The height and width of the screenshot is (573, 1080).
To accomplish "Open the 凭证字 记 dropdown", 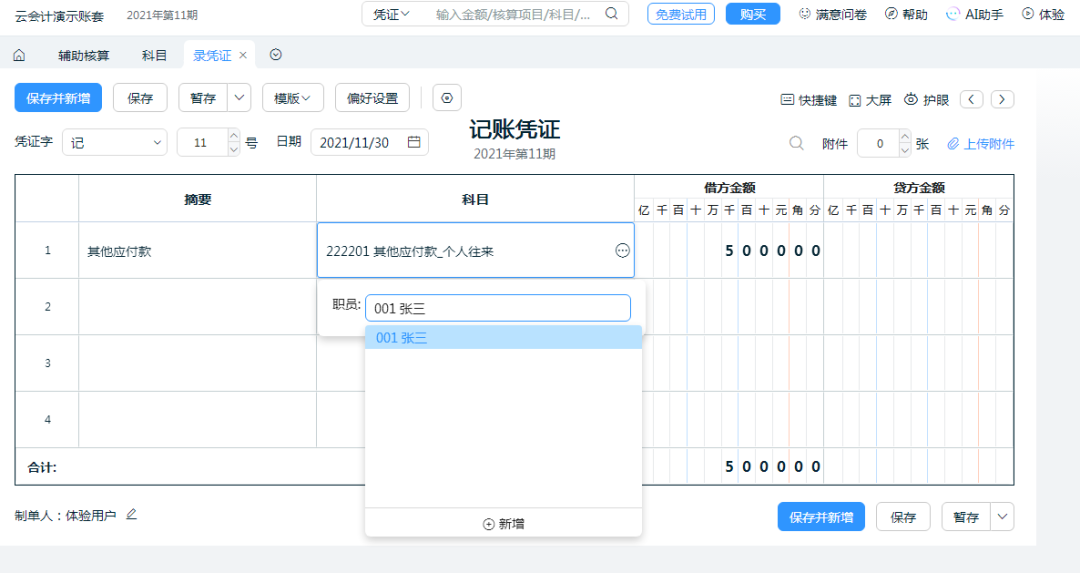I will pyautogui.click(x=115, y=143).
